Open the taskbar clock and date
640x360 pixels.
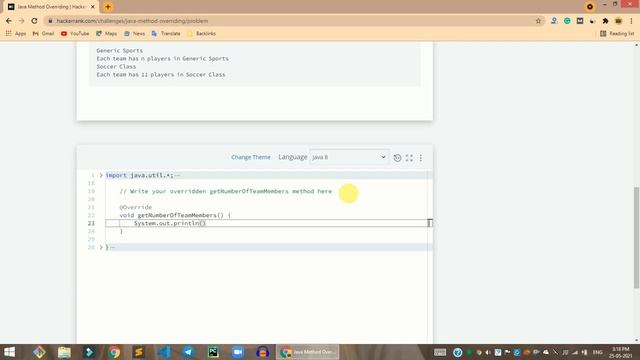621,352
